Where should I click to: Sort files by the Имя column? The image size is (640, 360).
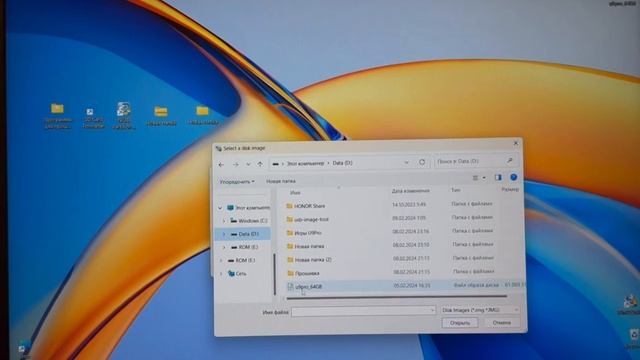295,193
